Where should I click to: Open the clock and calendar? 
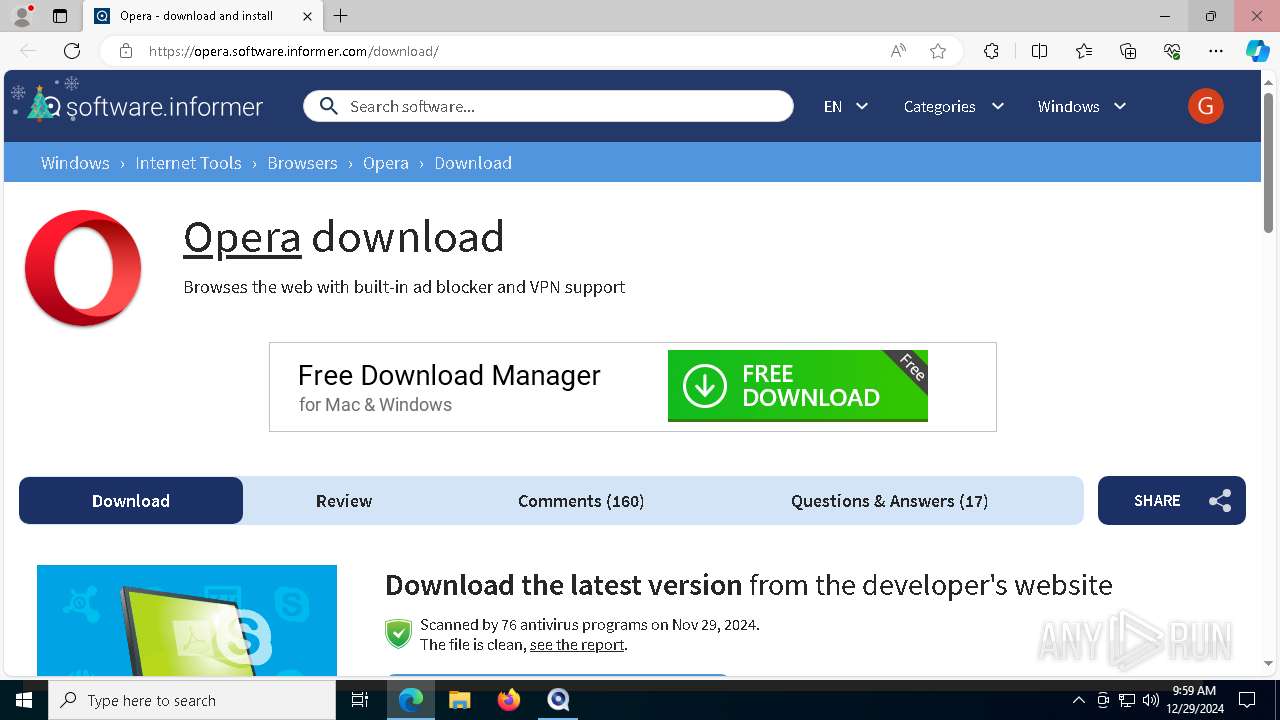(1194, 700)
